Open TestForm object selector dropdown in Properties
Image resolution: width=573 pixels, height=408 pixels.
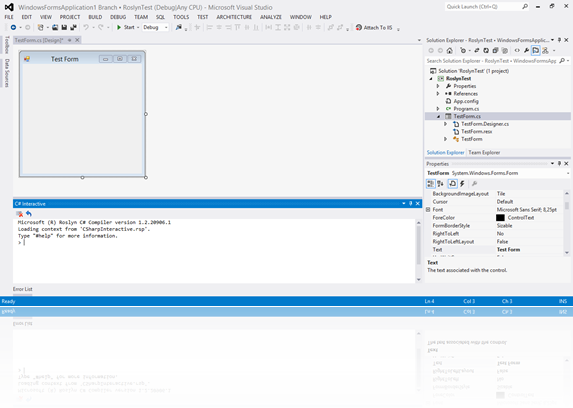tap(568, 173)
